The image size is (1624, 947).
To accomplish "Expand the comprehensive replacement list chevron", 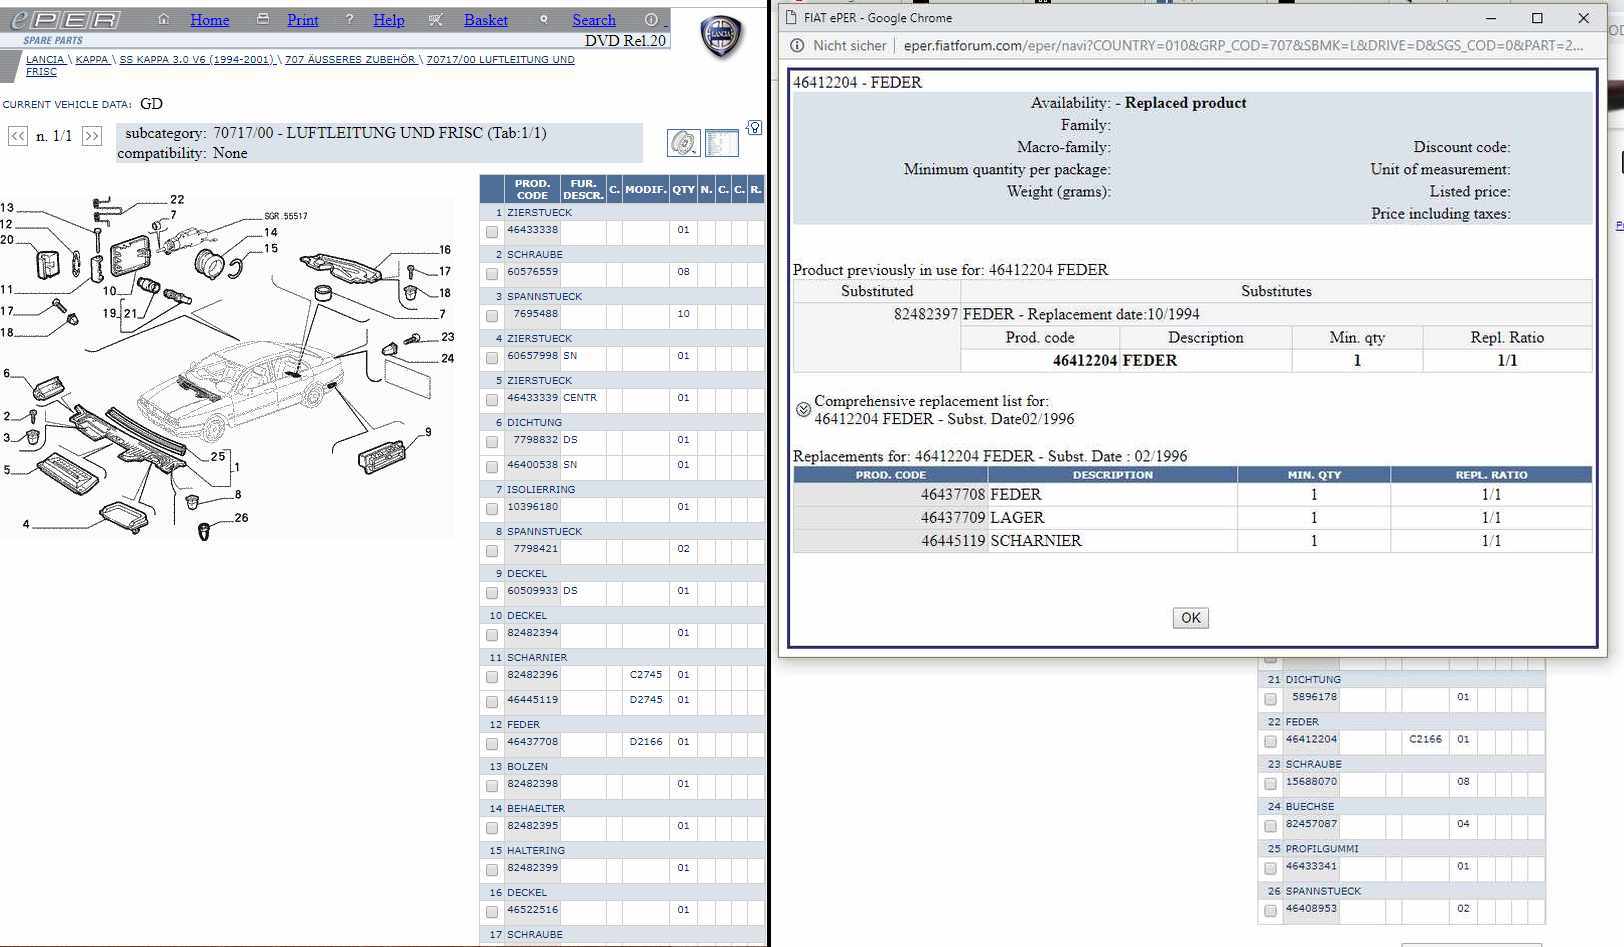I will click(x=803, y=409).
